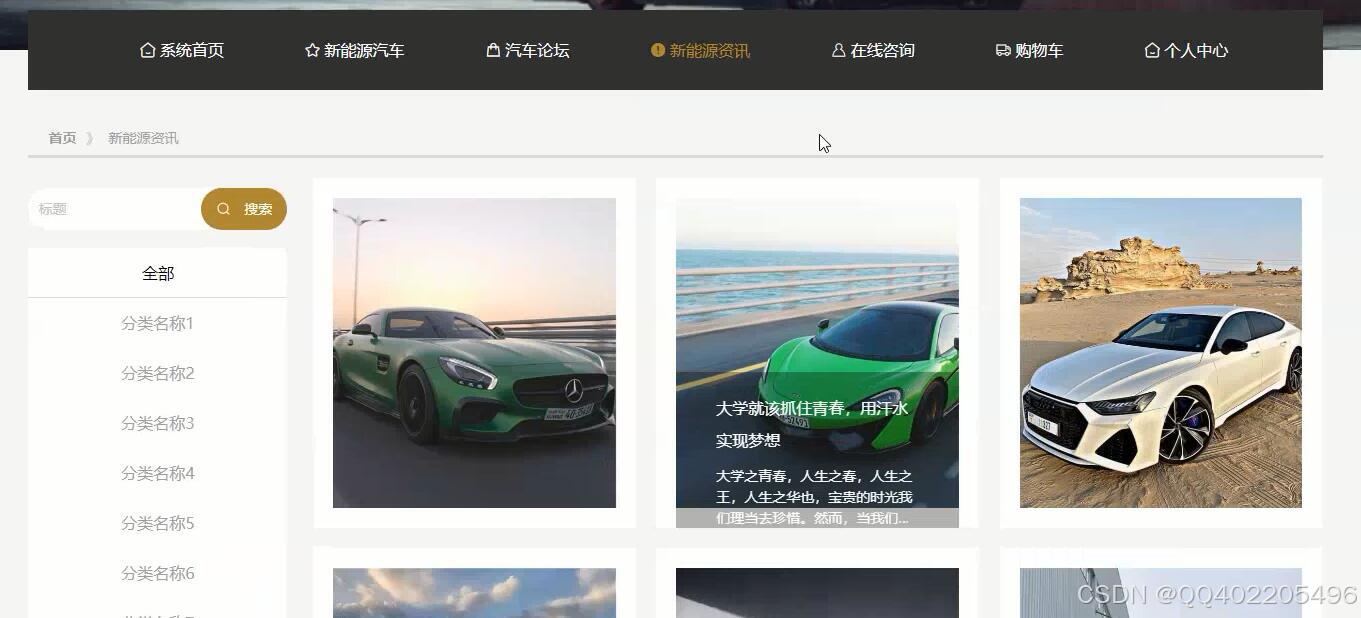Open the cloudy-sky thumbnail in second row
The width and height of the screenshot is (1361, 618).
click(x=474, y=593)
